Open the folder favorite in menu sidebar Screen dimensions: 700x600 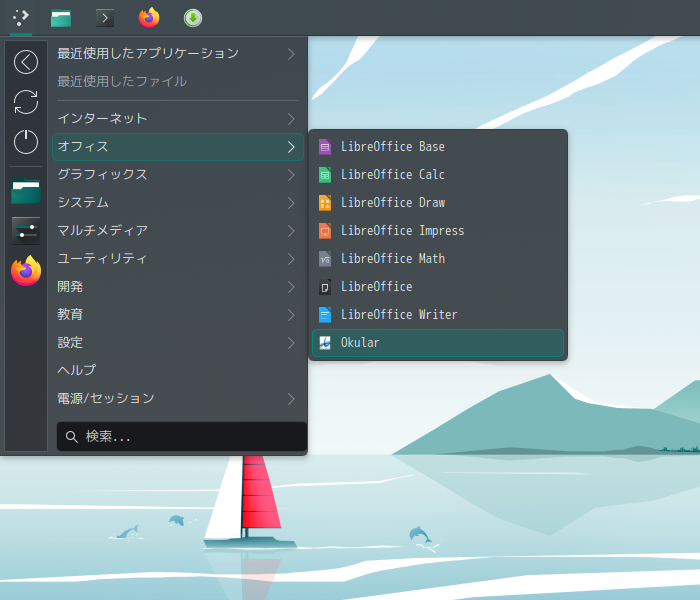coord(26,191)
